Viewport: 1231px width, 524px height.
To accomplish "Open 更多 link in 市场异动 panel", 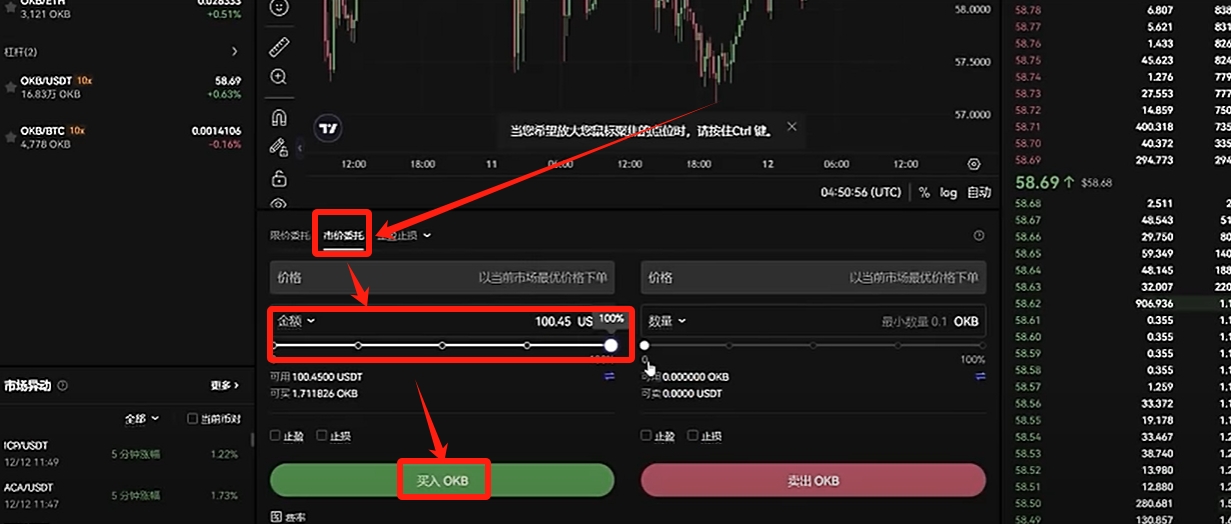I will (224, 386).
